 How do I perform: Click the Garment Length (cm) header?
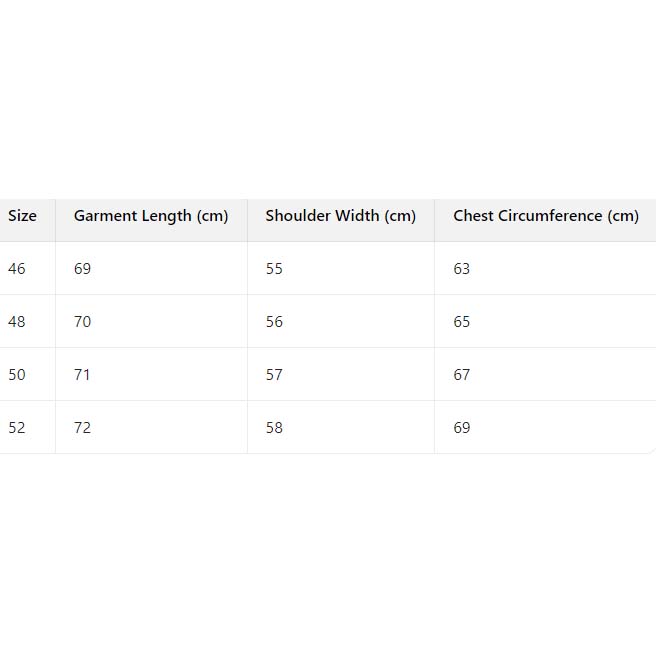(151, 216)
